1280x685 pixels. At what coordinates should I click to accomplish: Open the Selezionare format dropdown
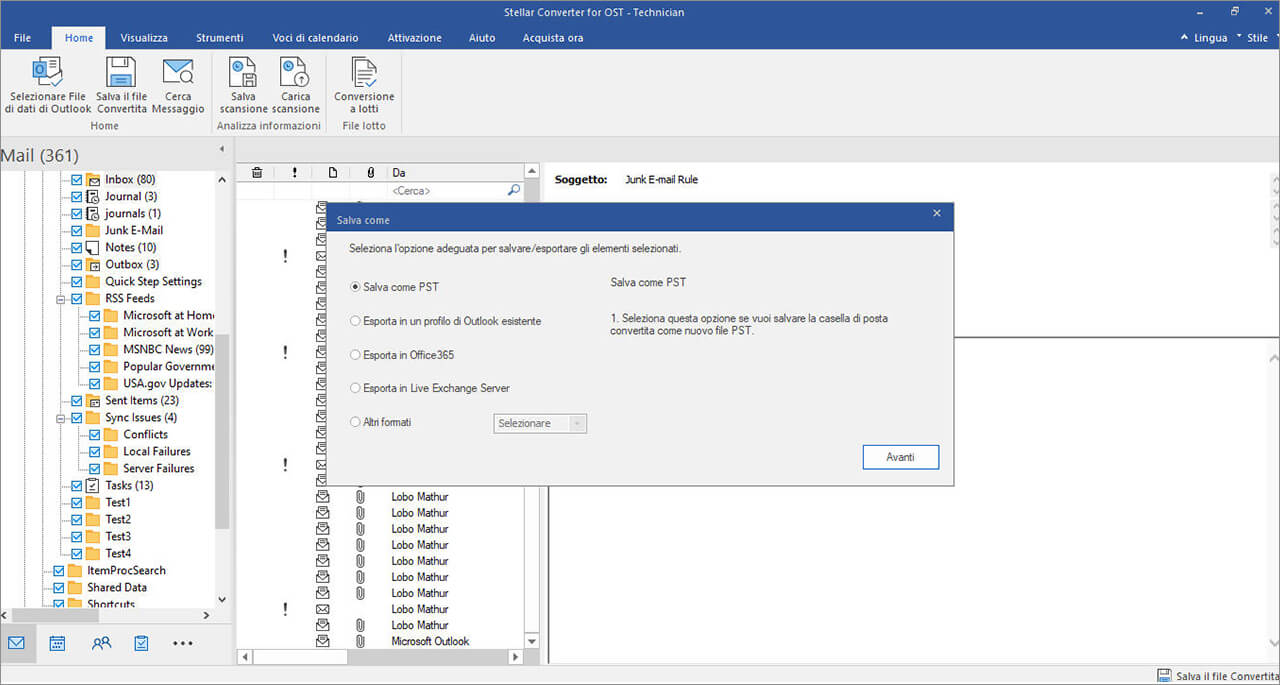[x=541, y=423]
